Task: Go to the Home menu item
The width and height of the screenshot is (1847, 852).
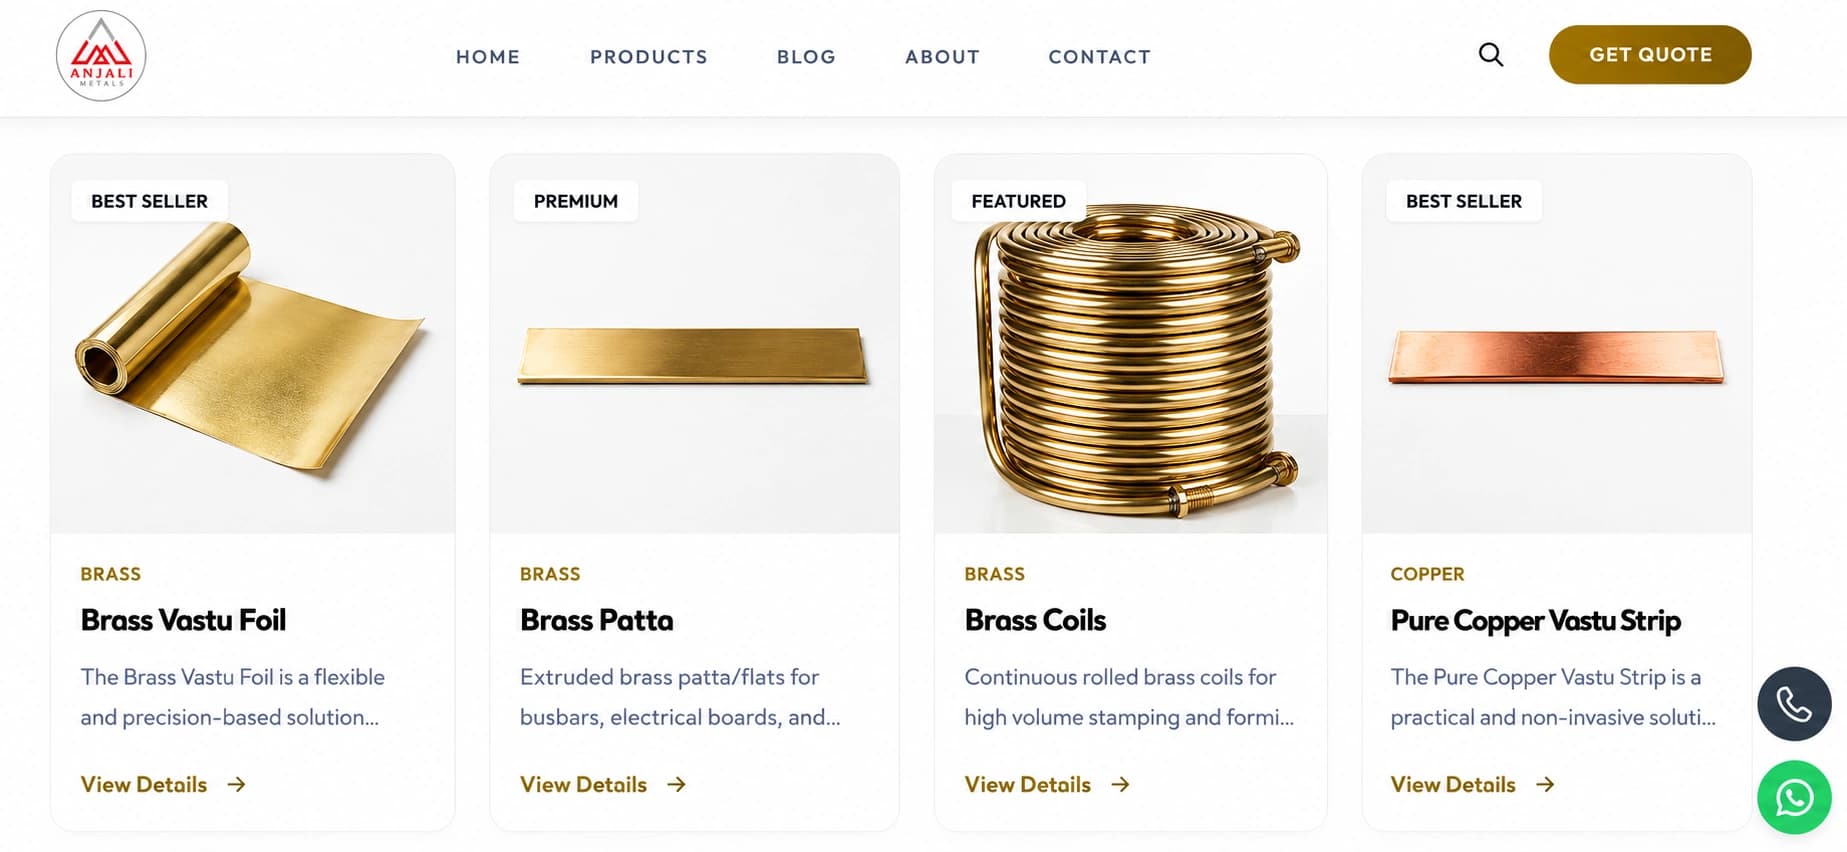Action: 488,57
